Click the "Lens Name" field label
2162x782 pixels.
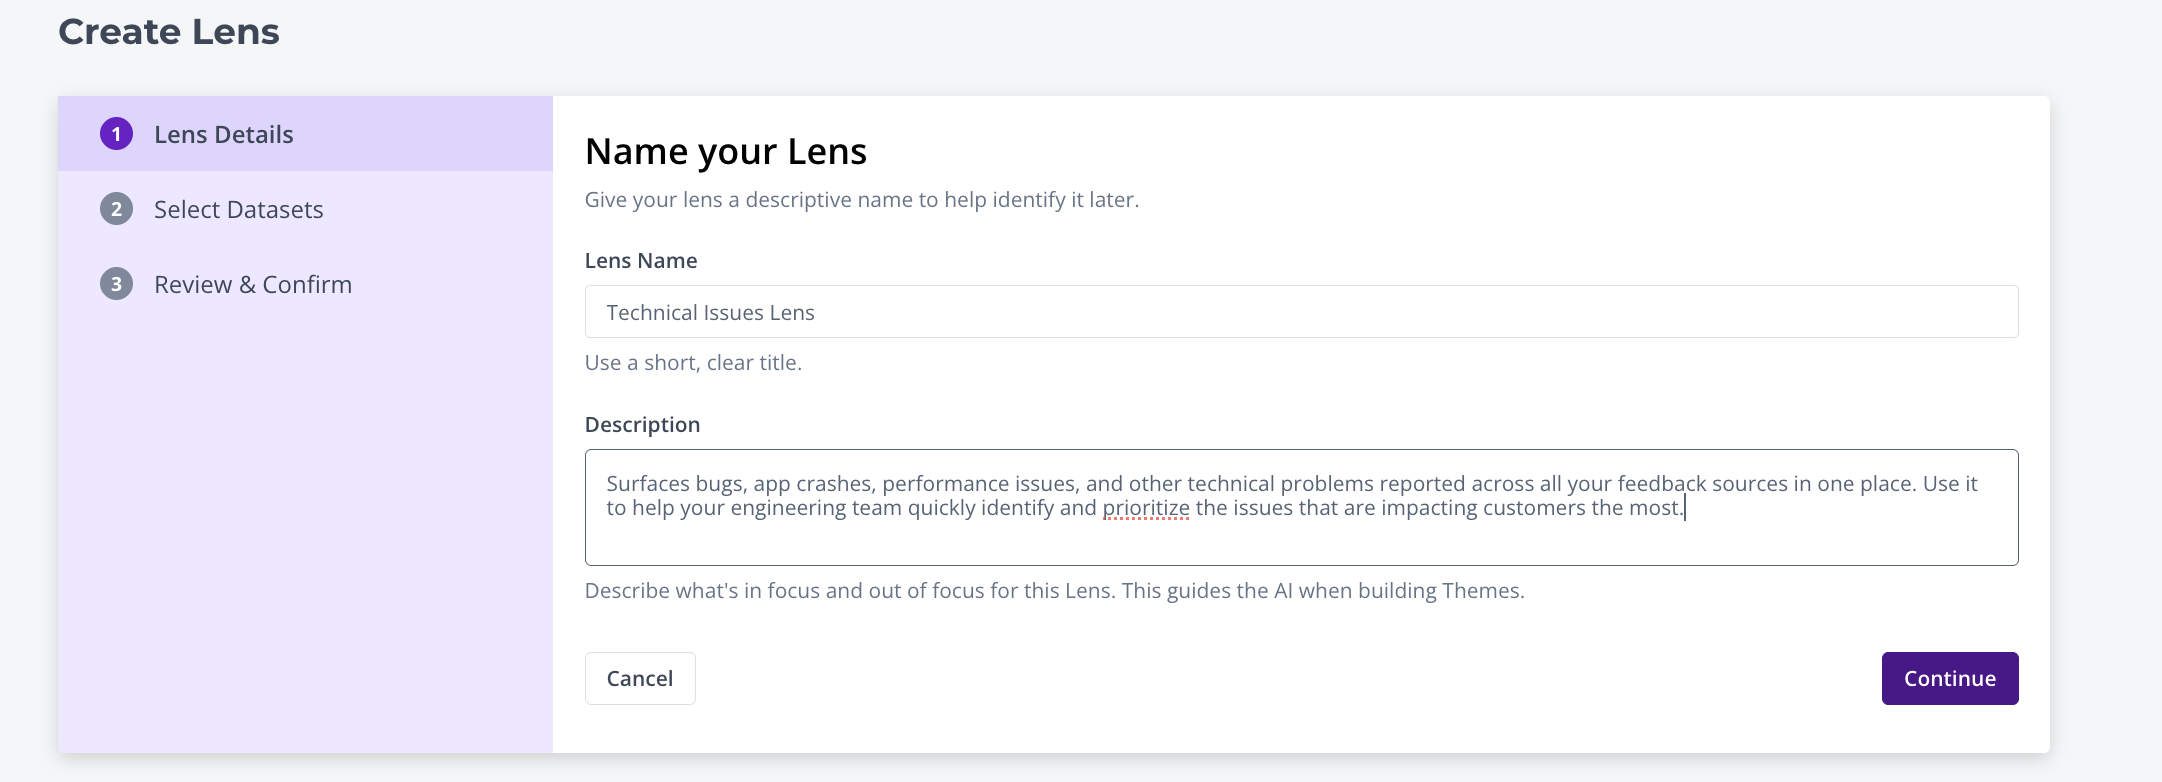641,261
